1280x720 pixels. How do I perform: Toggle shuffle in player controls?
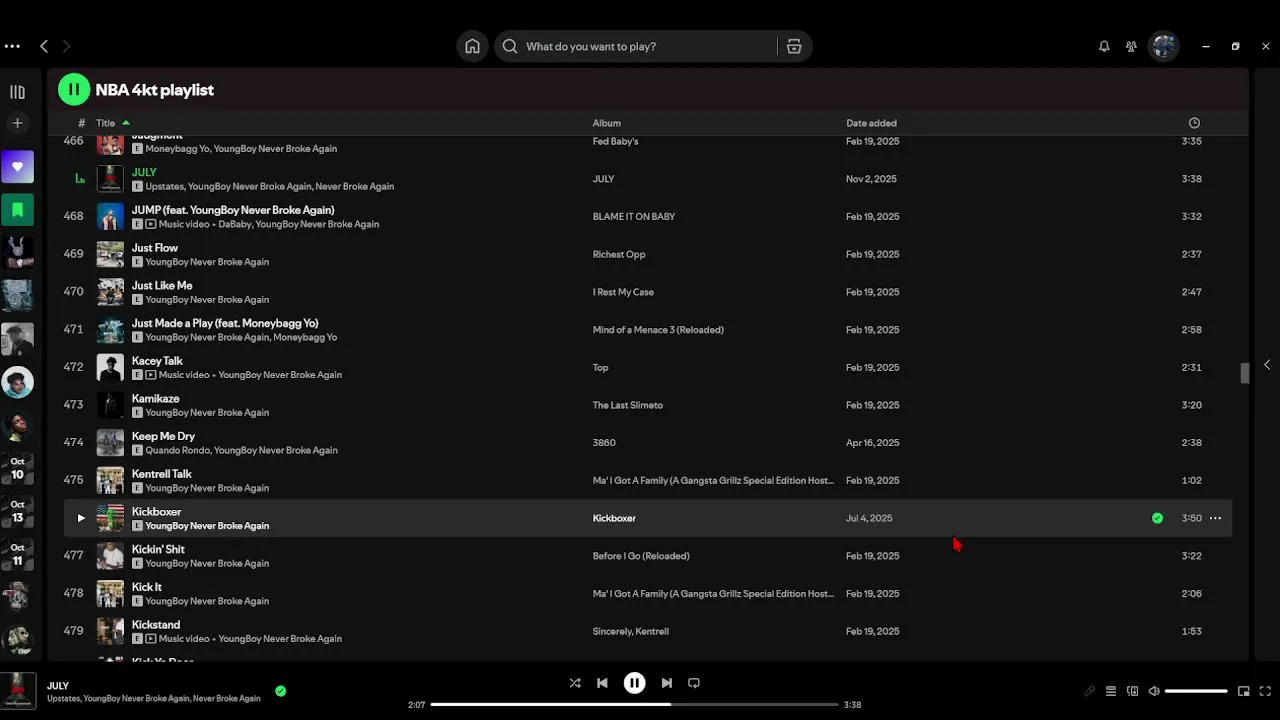pyautogui.click(x=575, y=683)
